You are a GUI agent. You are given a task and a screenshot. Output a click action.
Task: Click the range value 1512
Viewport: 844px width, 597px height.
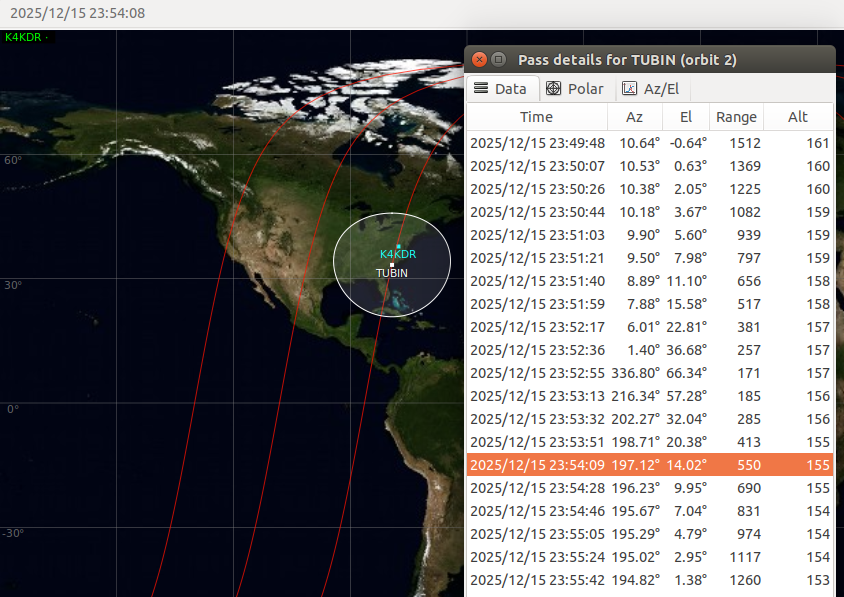tap(745, 143)
